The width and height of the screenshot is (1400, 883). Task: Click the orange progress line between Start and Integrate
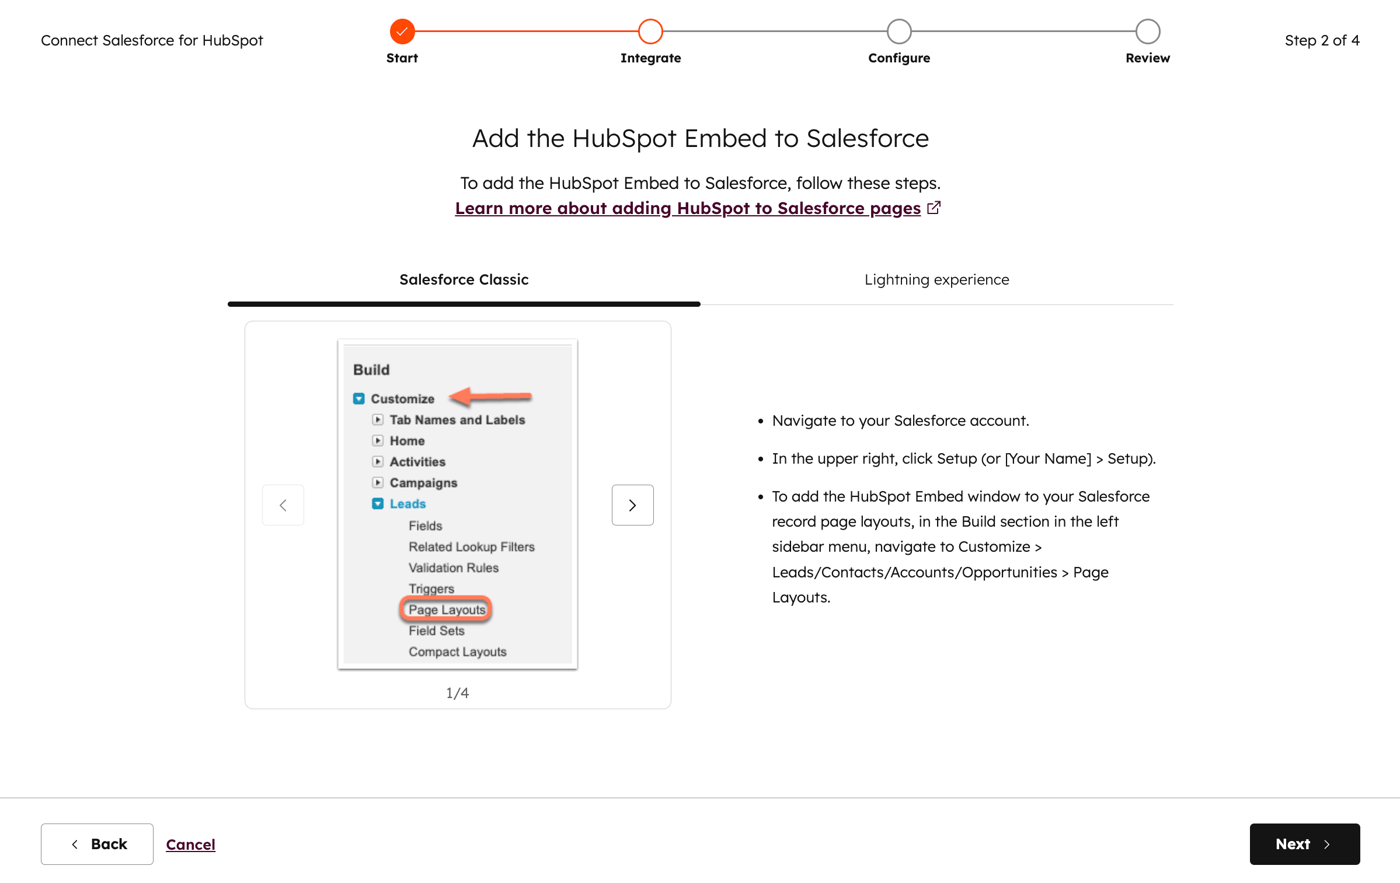tap(525, 31)
